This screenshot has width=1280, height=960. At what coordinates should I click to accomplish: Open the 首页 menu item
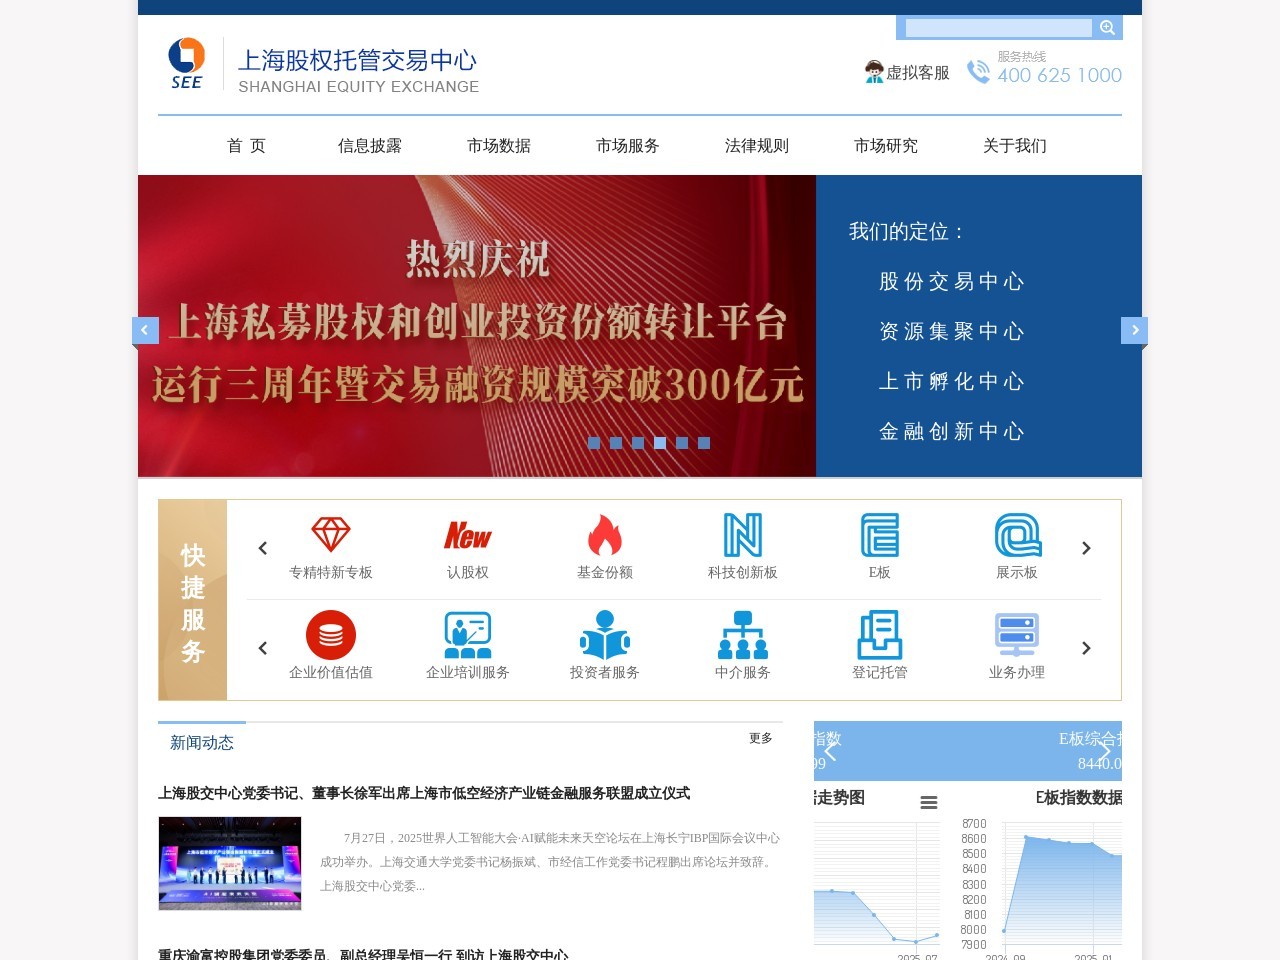coord(246,146)
